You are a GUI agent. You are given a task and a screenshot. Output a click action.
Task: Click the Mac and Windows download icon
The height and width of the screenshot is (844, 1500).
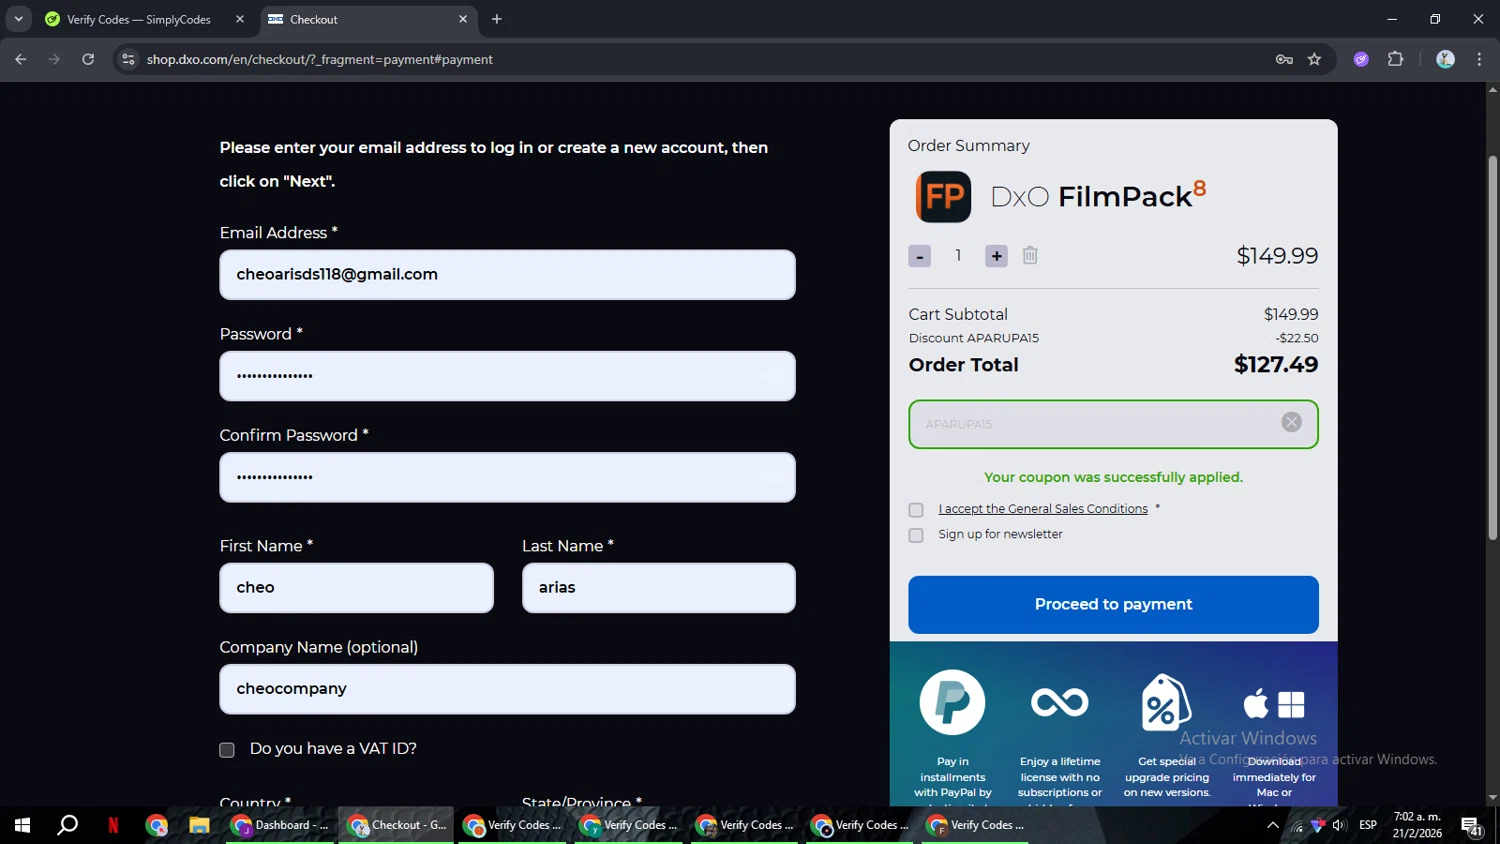pyautogui.click(x=1274, y=704)
